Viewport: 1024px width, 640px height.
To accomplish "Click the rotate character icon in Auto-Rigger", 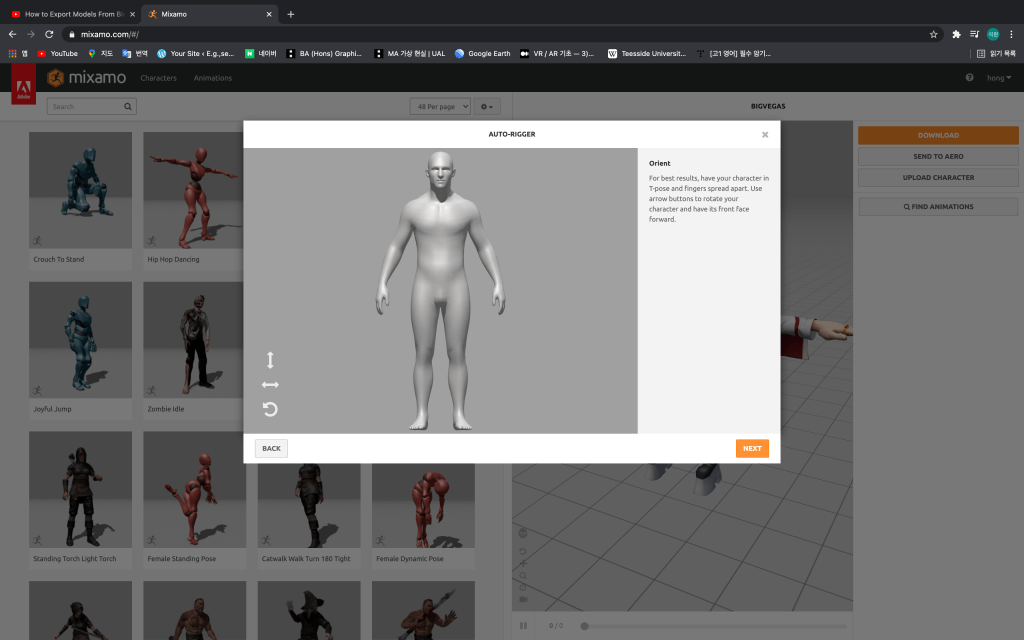I will click(270, 409).
